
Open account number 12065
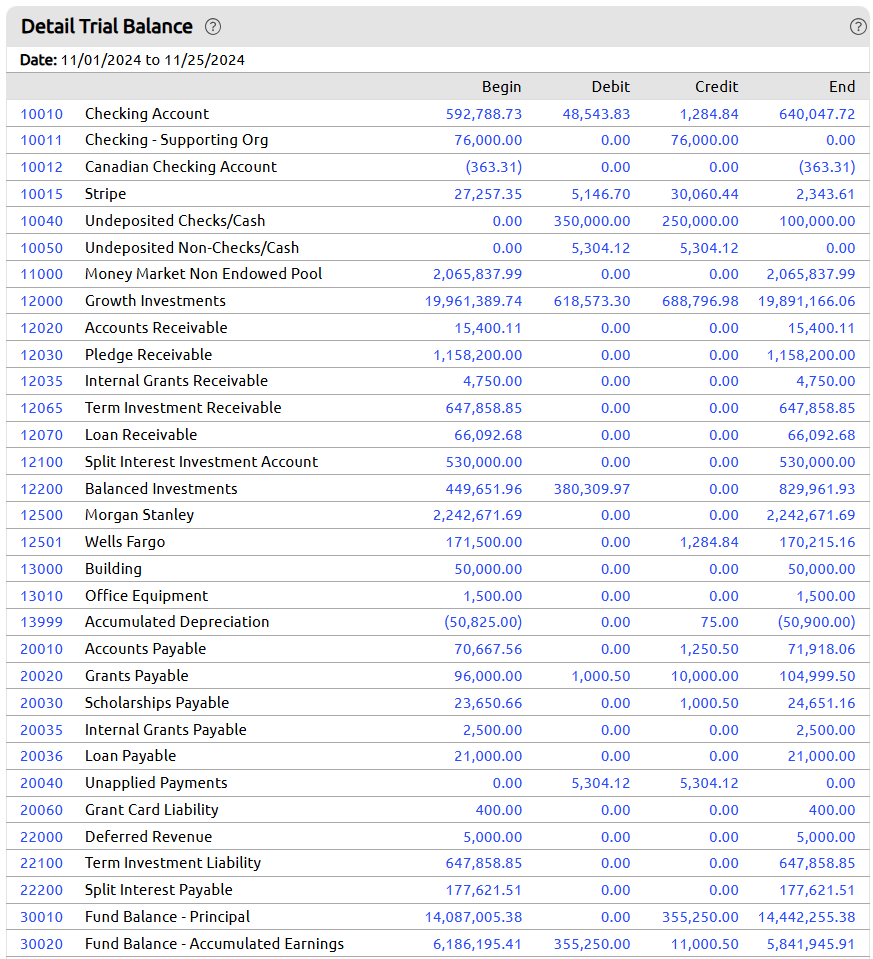(x=42, y=409)
